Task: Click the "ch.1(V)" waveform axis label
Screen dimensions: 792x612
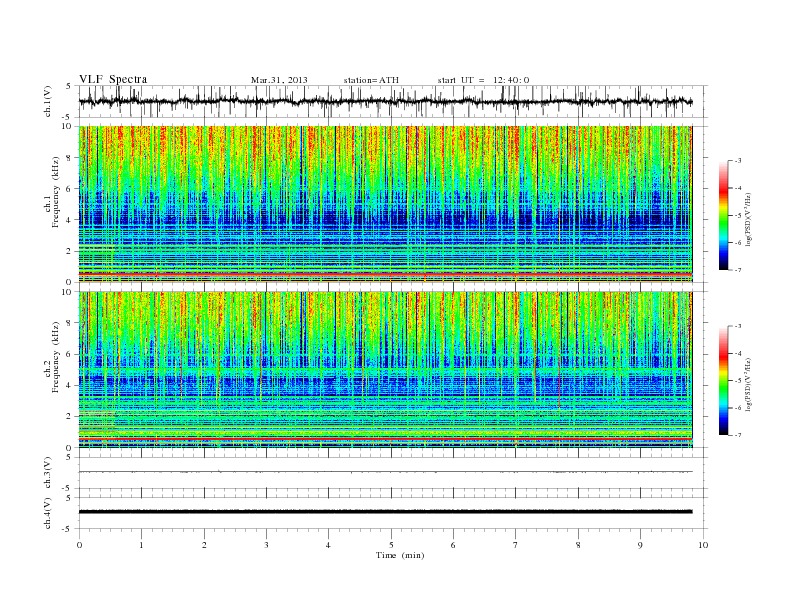Action: (48, 101)
